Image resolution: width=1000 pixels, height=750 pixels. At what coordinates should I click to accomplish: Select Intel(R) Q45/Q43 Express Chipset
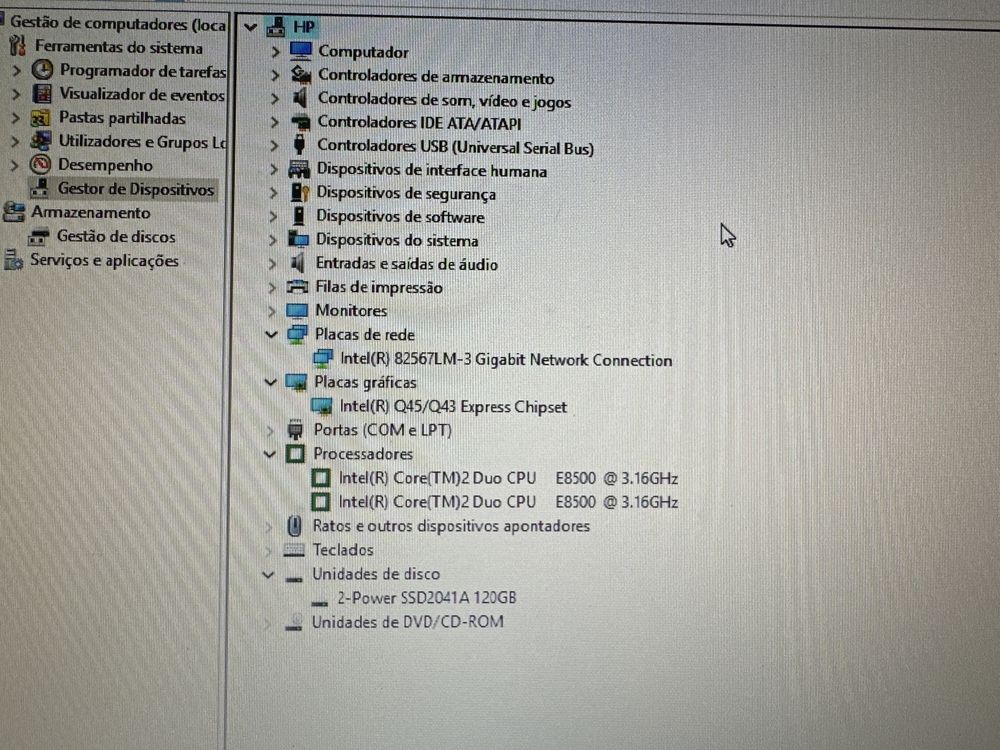(453, 407)
